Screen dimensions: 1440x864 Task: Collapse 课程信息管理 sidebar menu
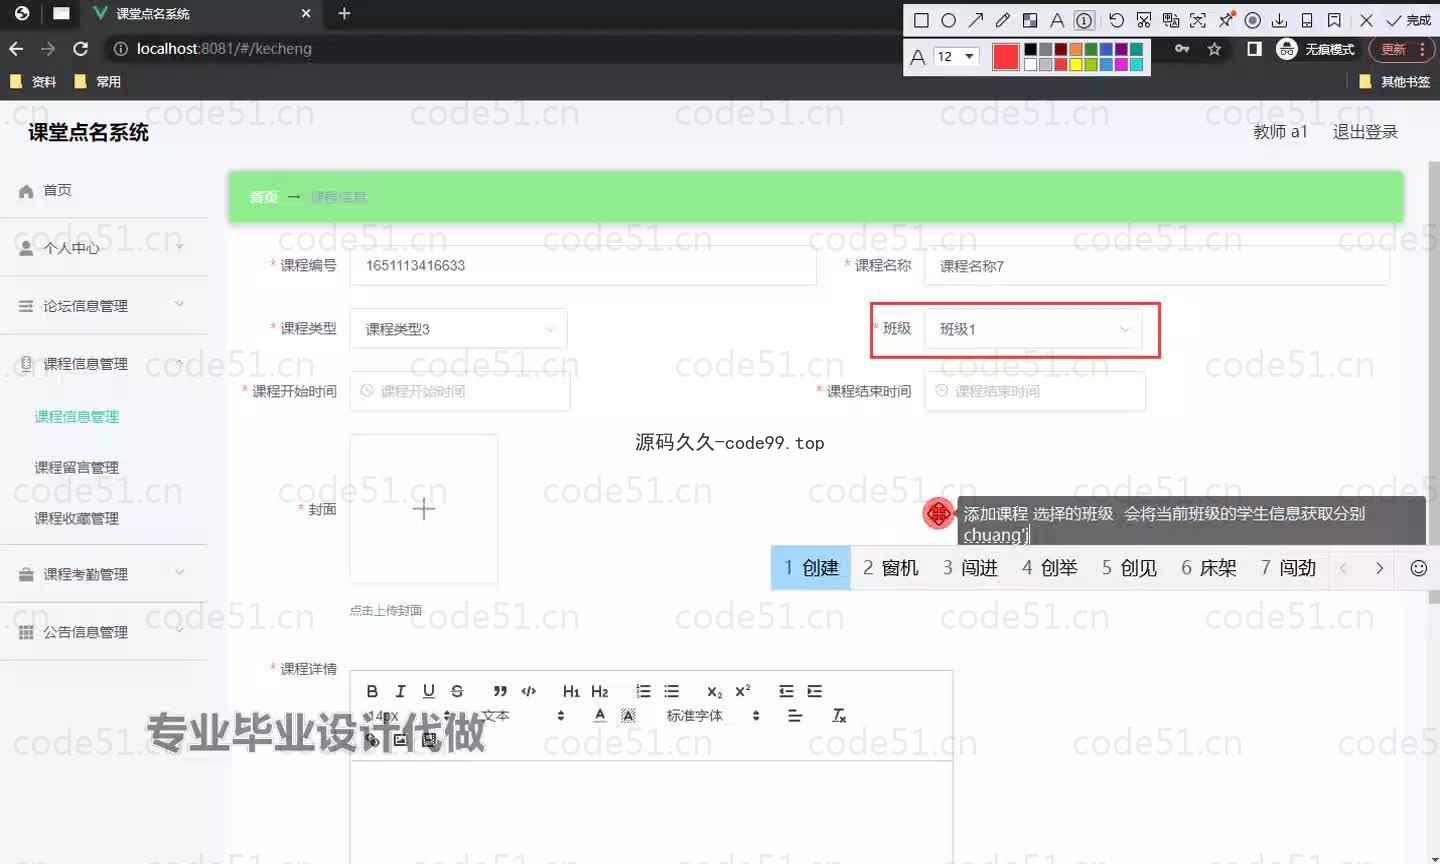[x=104, y=364]
